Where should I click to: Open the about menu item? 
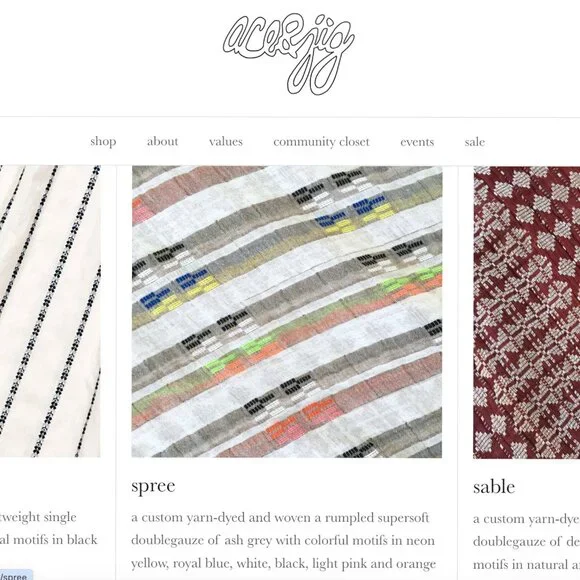click(x=162, y=141)
